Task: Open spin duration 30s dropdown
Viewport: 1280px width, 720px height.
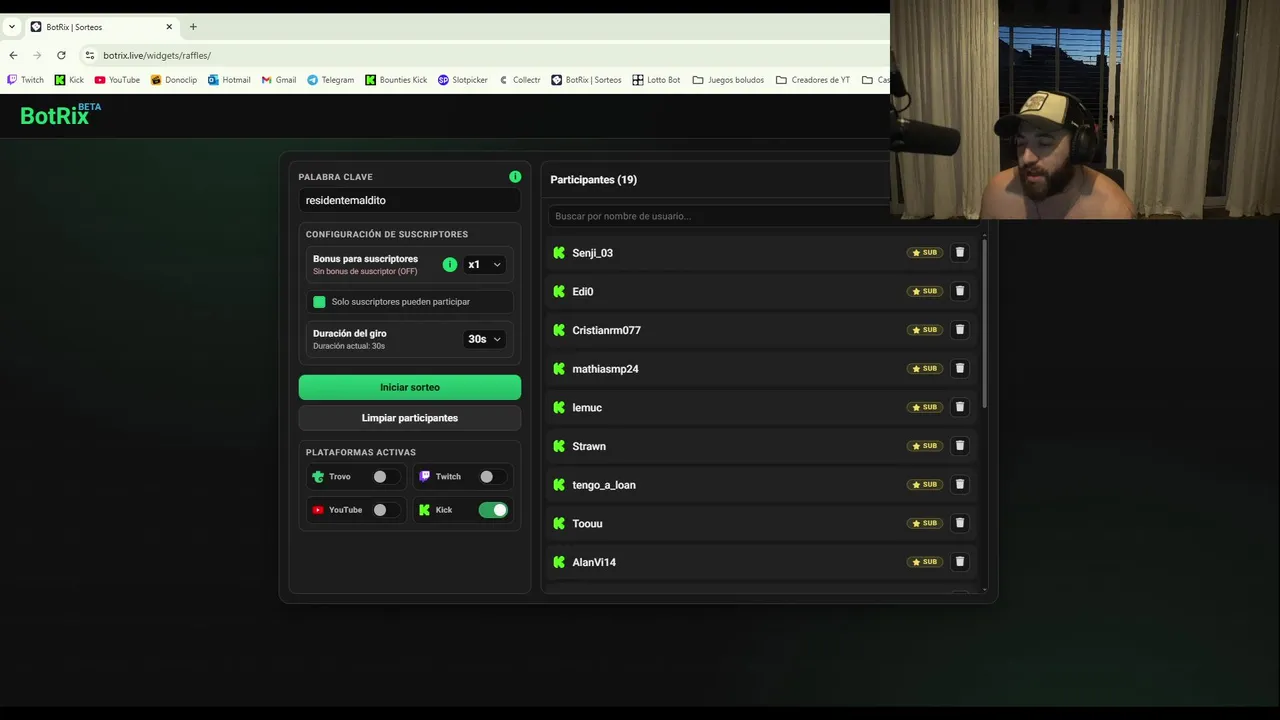Action: click(484, 339)
